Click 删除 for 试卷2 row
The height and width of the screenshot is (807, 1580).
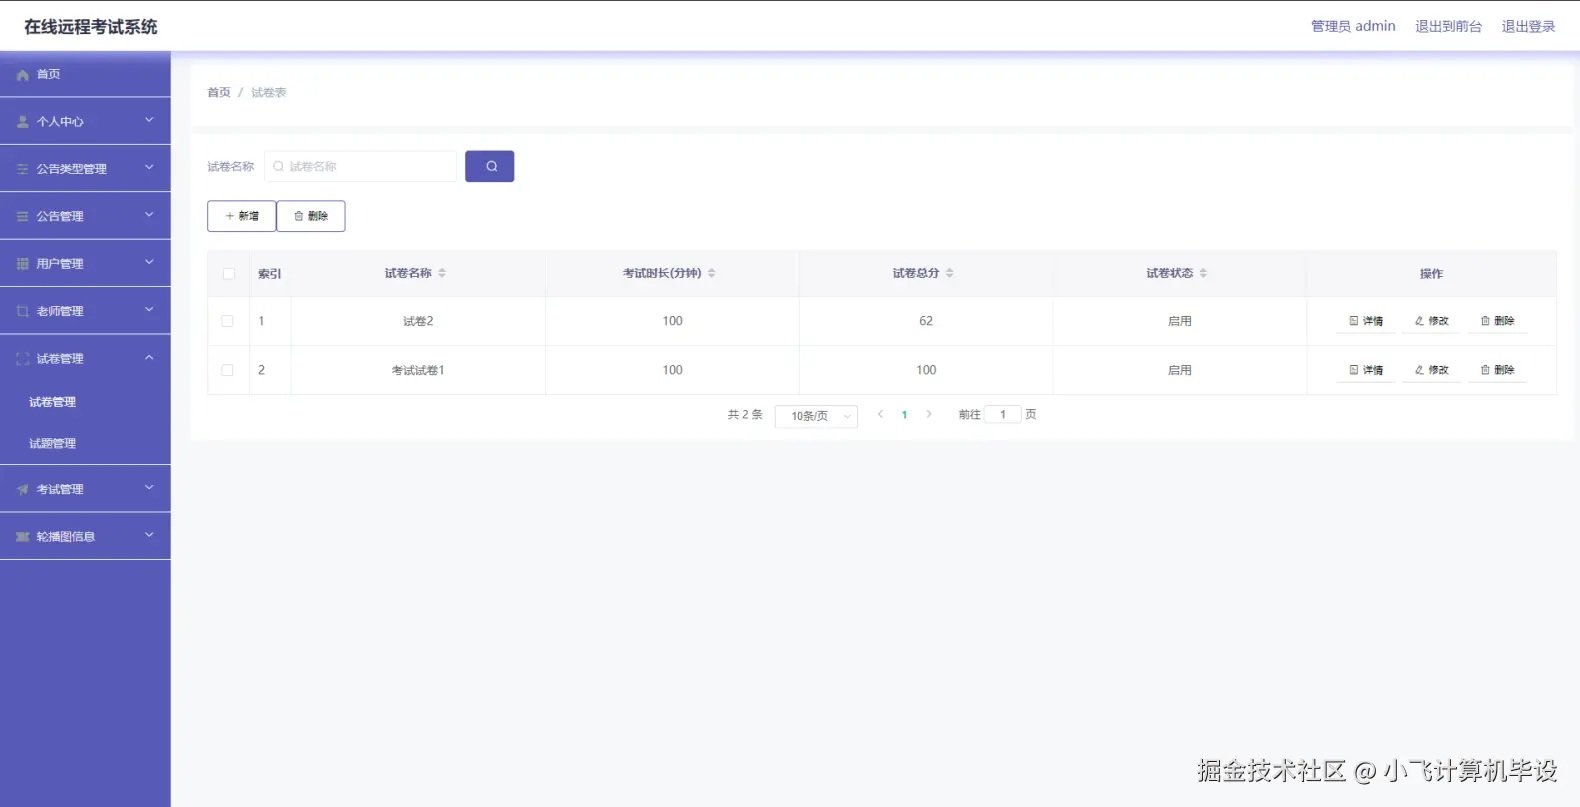click(x=1497, y=321)
